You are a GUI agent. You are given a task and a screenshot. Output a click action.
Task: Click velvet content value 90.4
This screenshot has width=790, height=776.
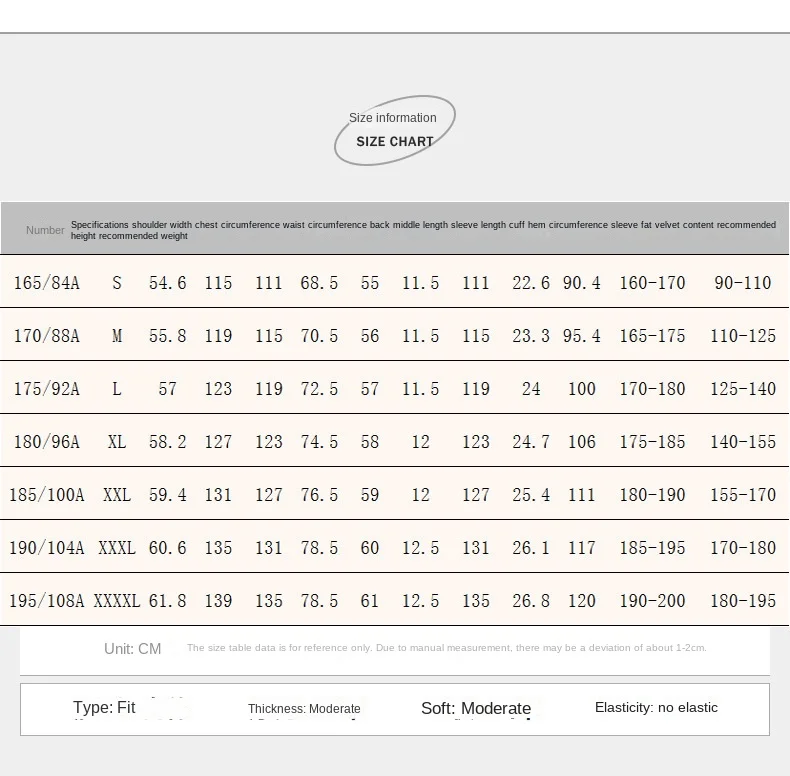[581, 283]
